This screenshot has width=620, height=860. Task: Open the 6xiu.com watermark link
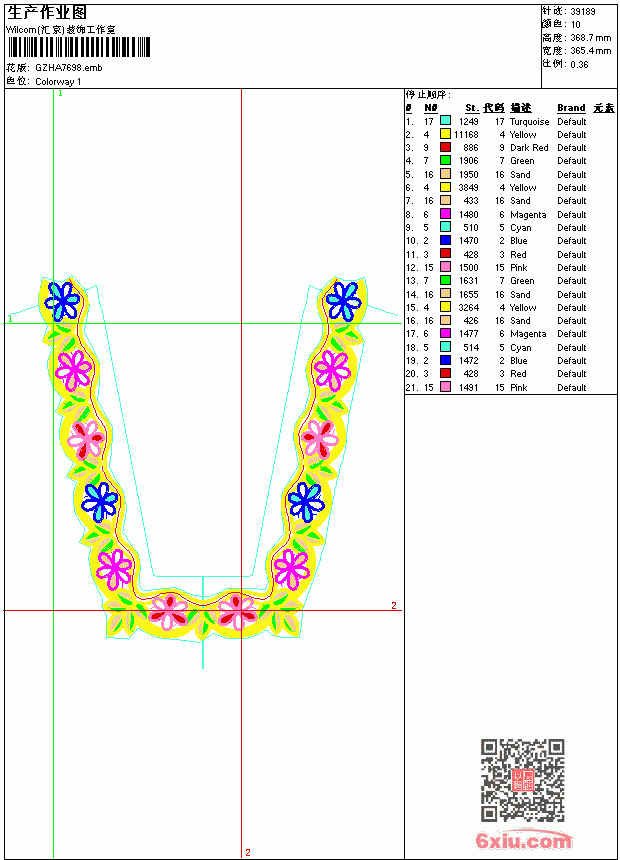pos(523,840)
